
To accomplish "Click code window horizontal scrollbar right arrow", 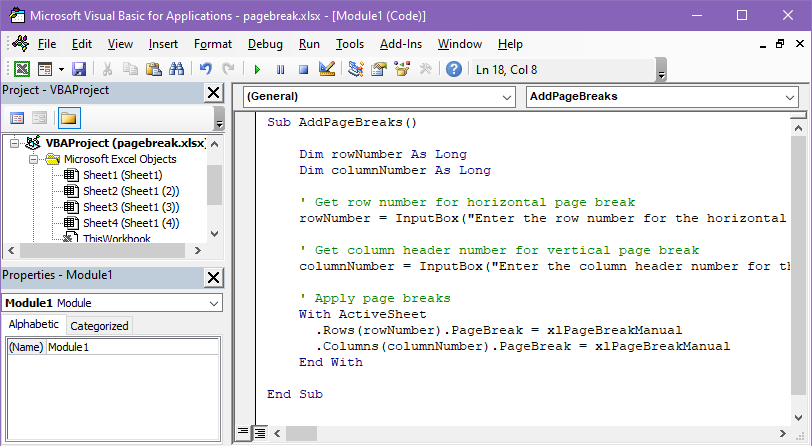I will pos(782,433).
